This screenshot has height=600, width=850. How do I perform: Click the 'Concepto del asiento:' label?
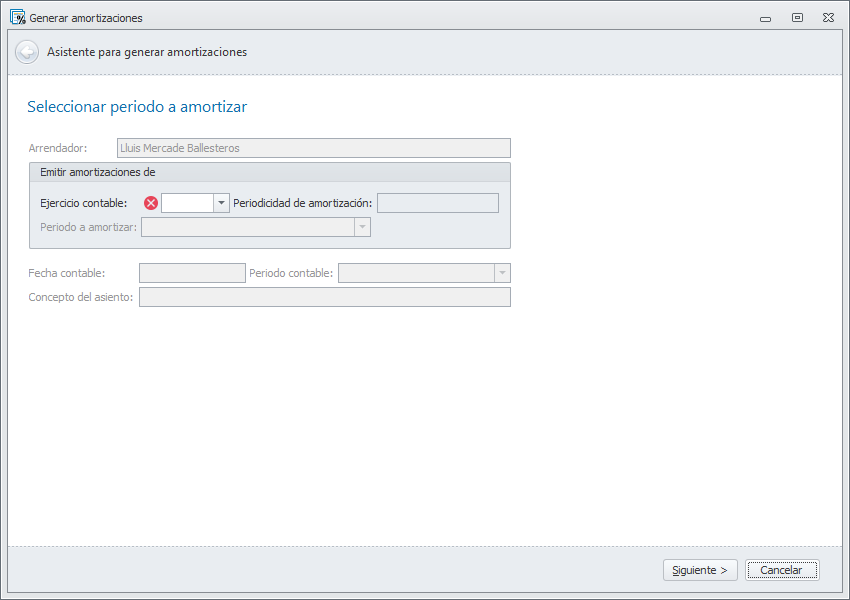81,297
